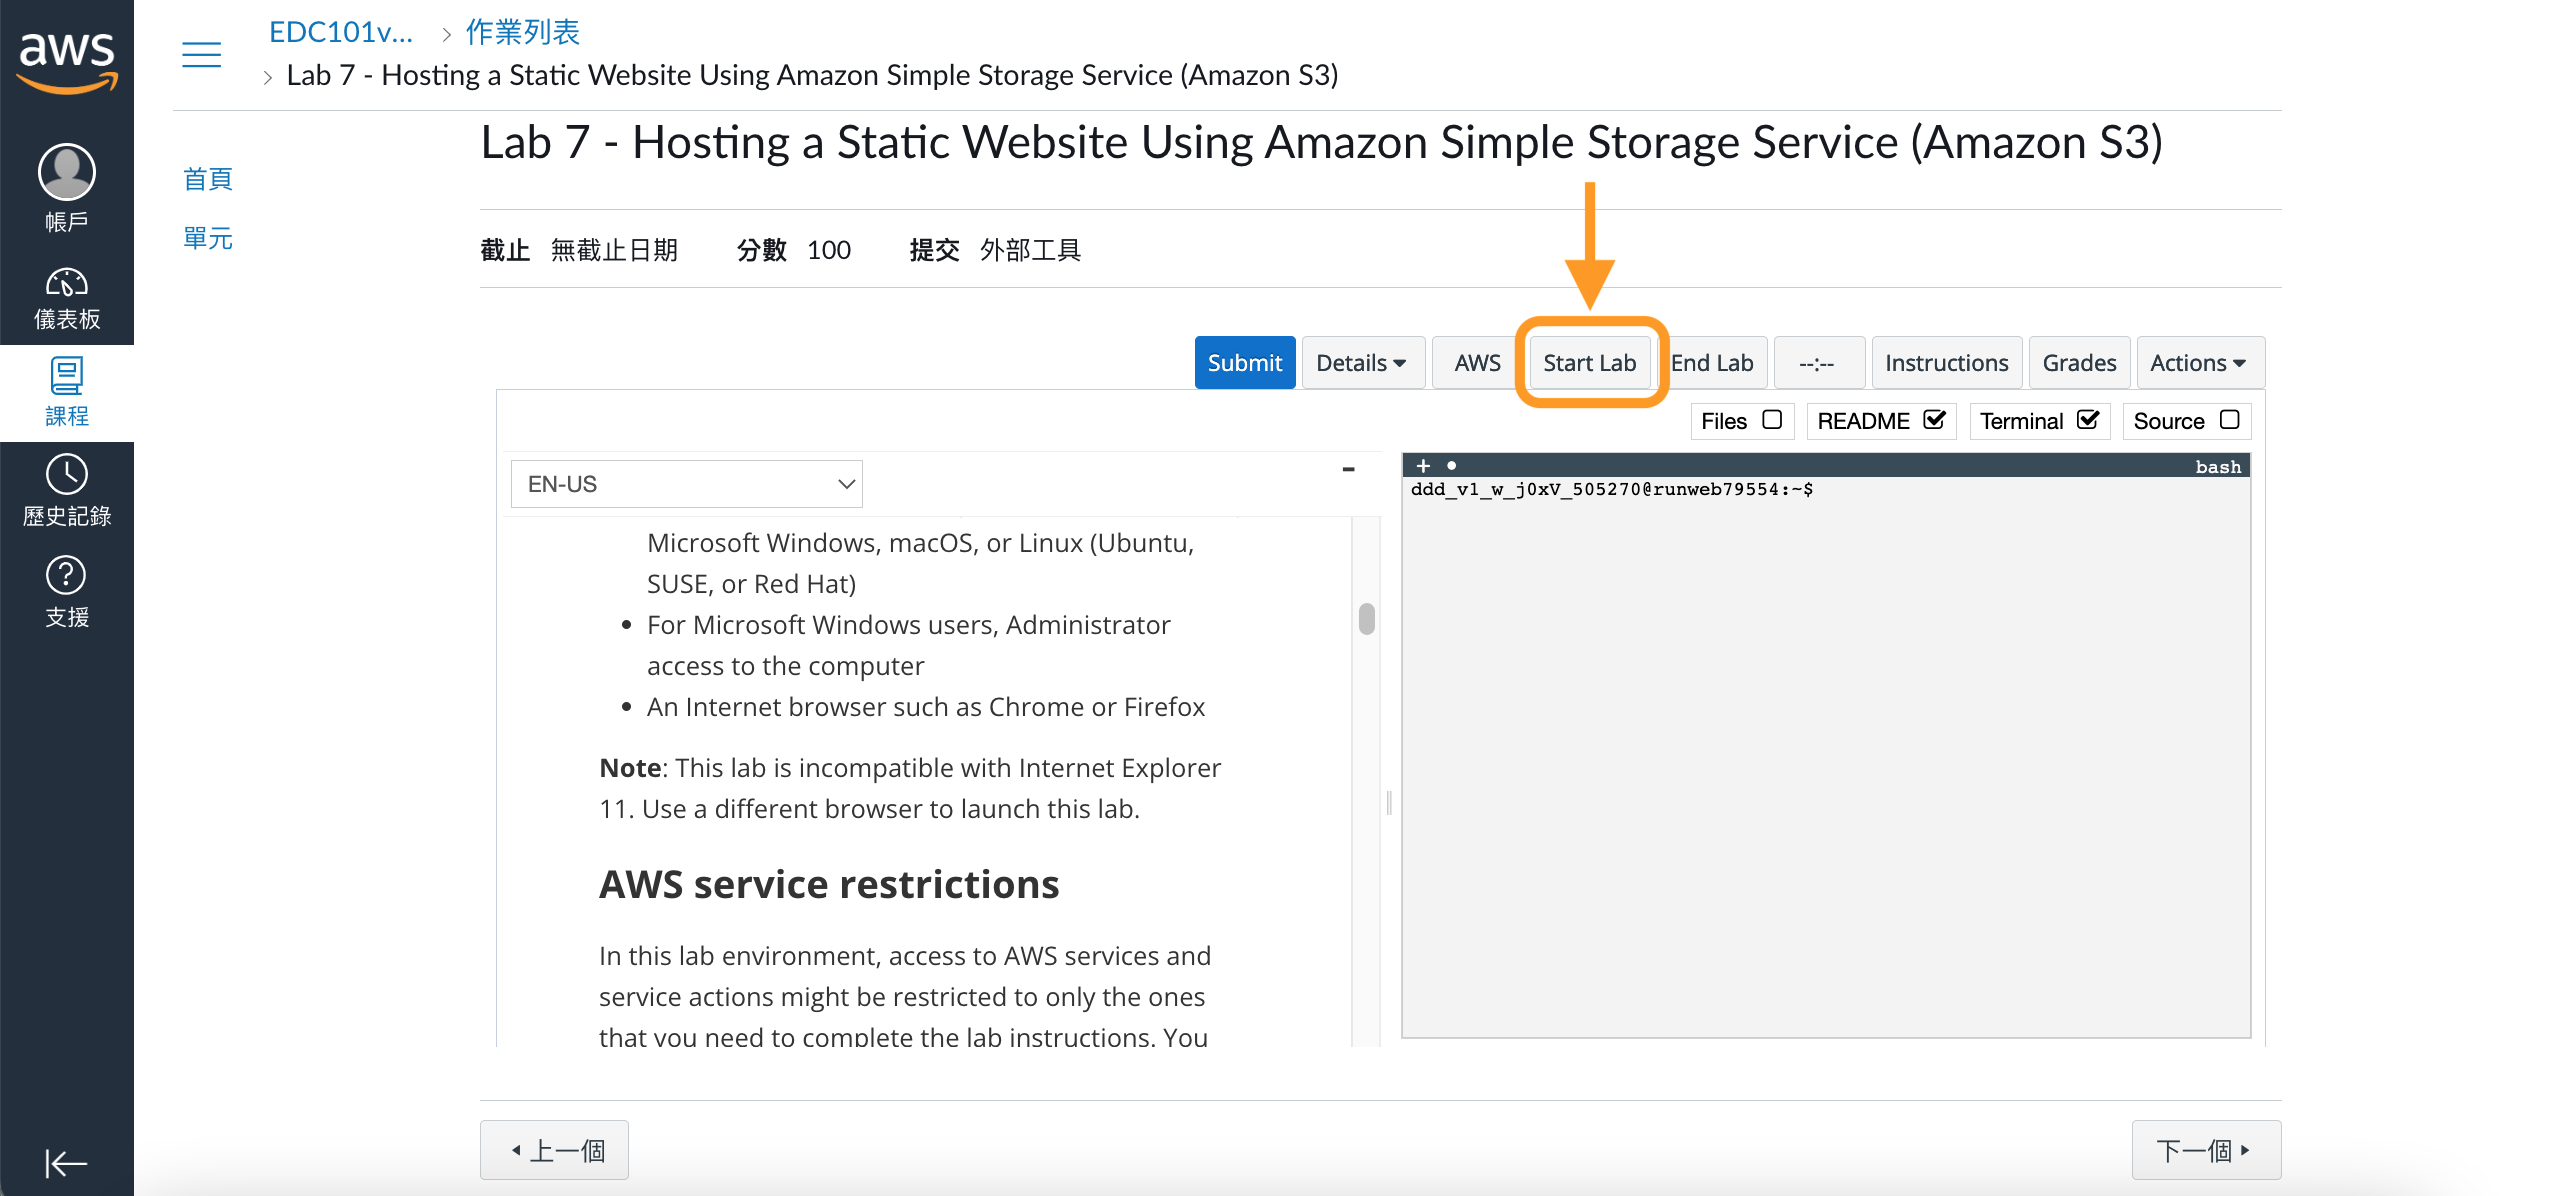
Task: Open the Grades tab
Action: click(x=2078, y=363)
